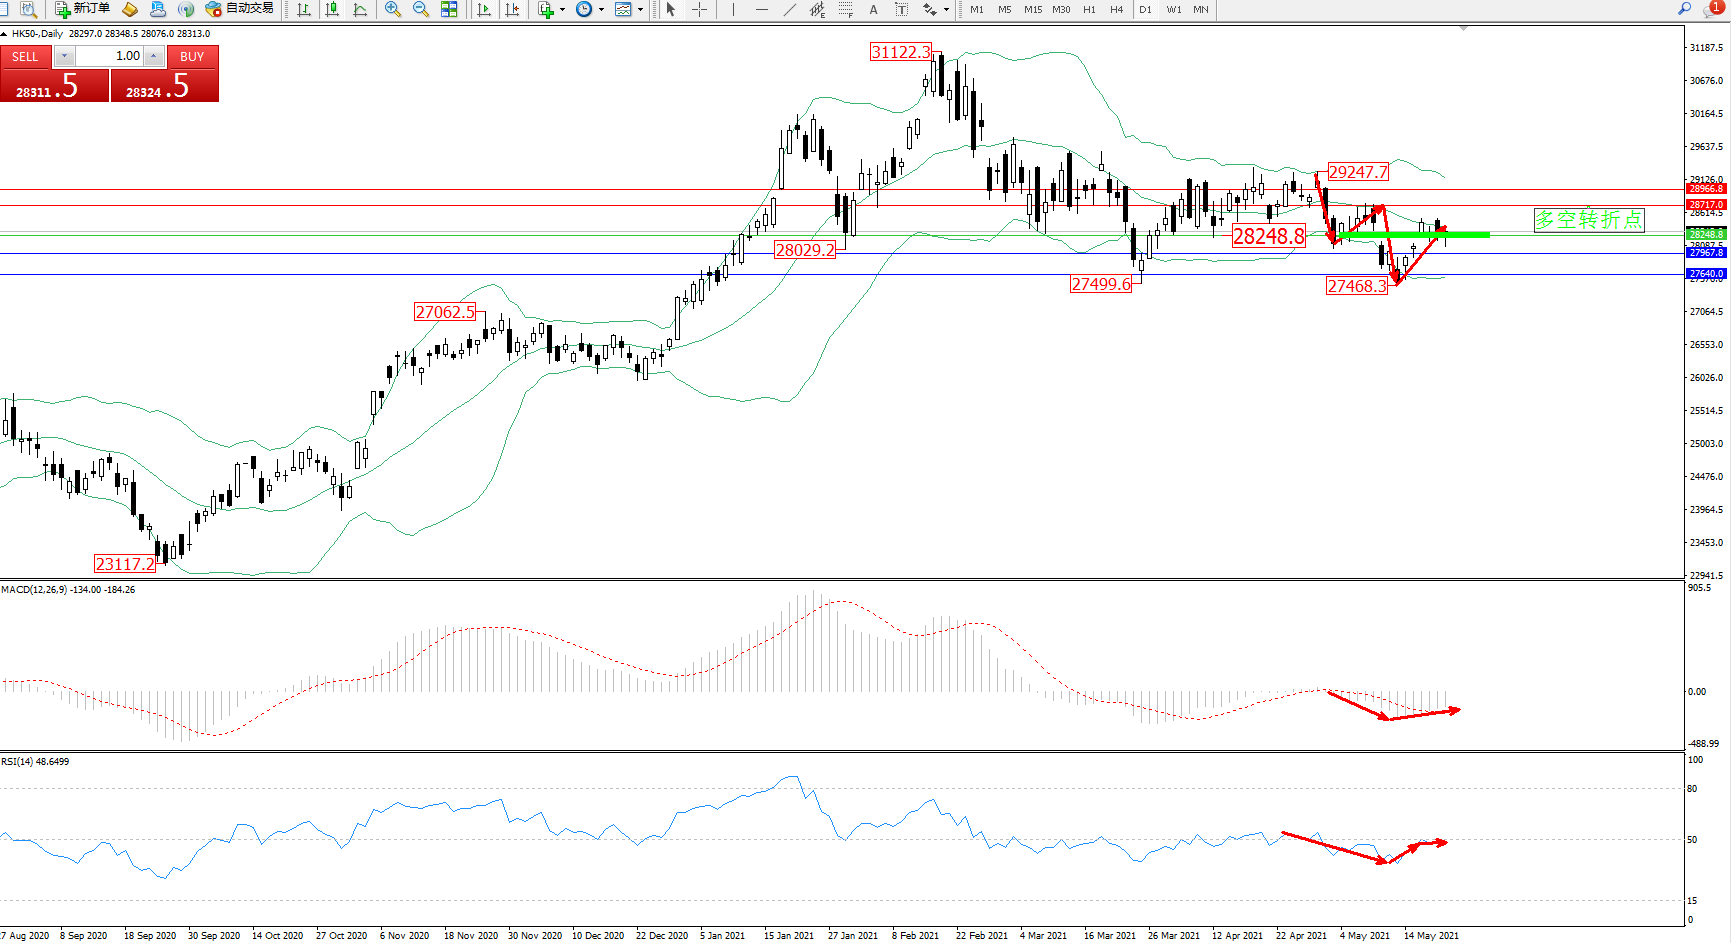Zoom in on the chart

pyautogui.click(x=393, y=9)
